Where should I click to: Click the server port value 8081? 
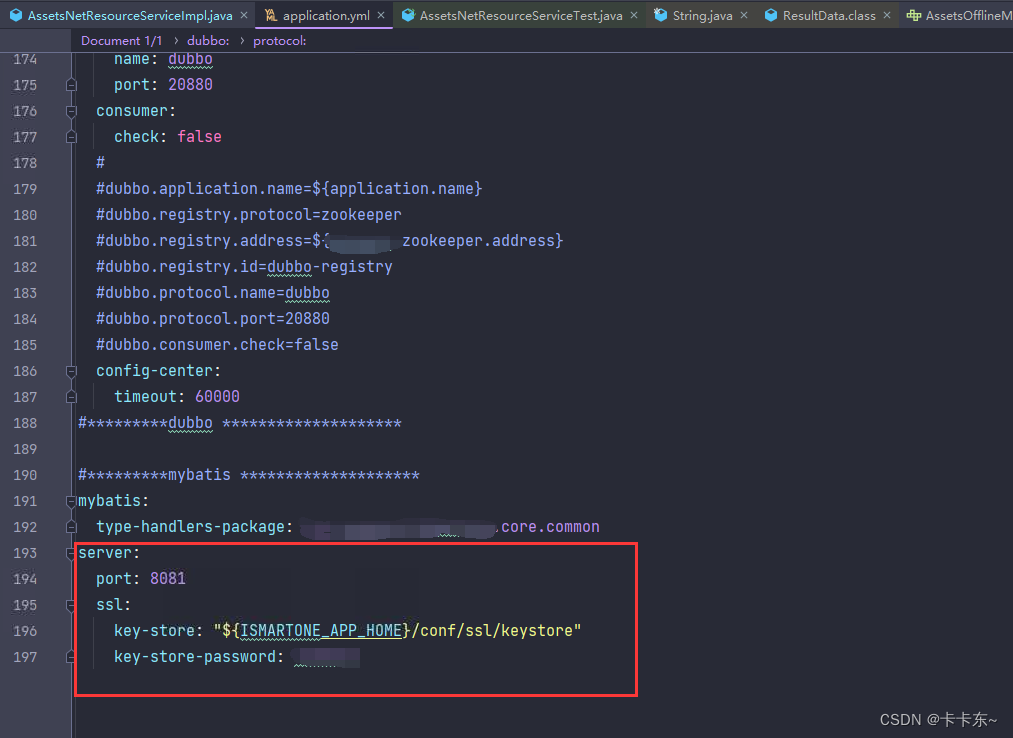(x=168, y=578)
